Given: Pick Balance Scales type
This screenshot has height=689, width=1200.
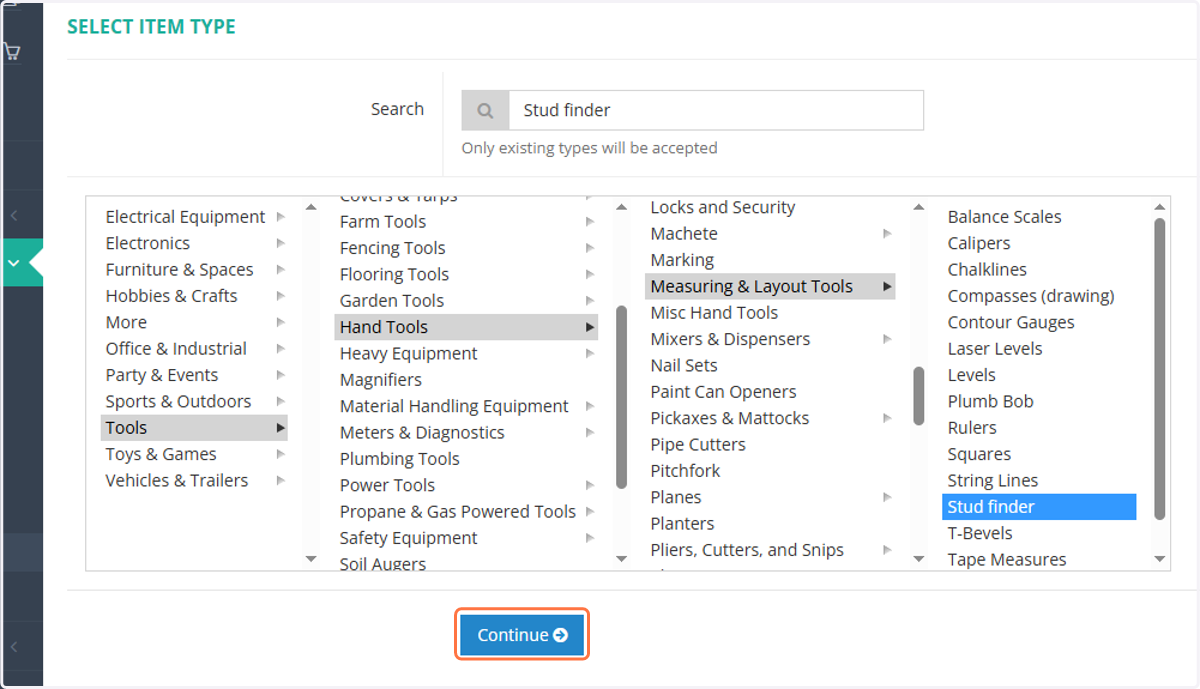Looking at the screenshot, I should point(1004,217).
